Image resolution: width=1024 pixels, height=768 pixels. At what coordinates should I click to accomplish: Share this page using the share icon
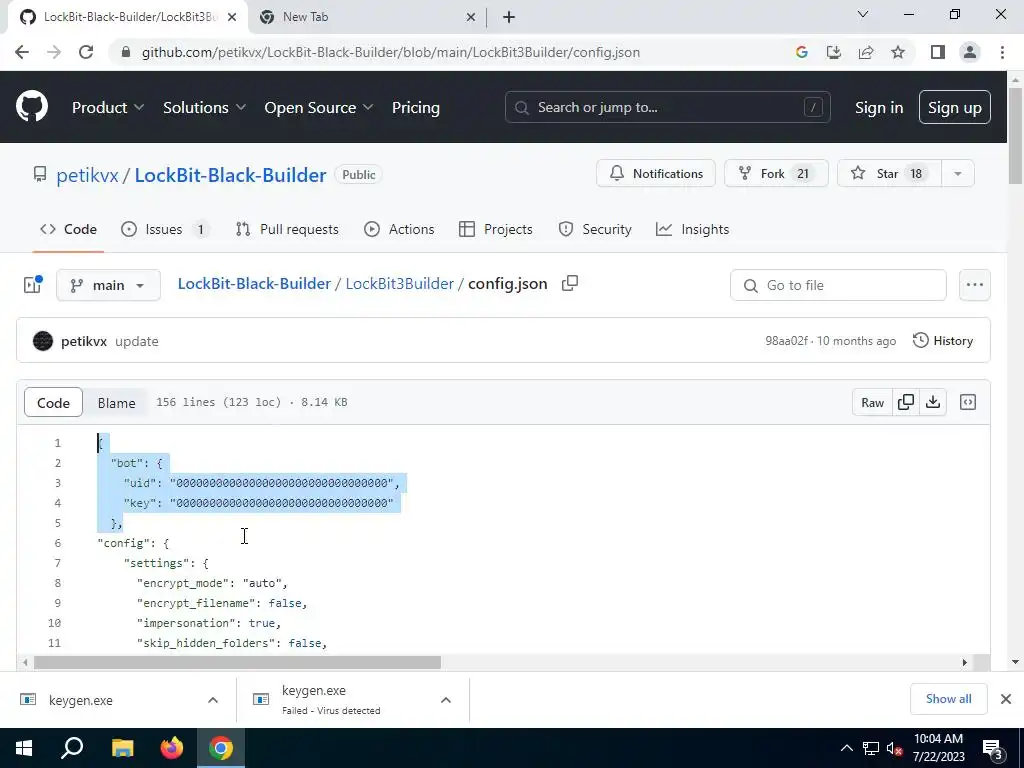866,52
